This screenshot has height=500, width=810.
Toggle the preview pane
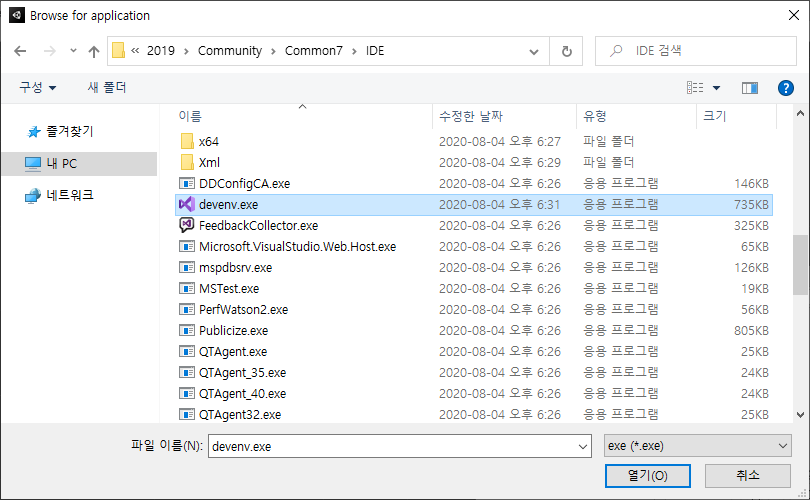click(x=750, y=88)
